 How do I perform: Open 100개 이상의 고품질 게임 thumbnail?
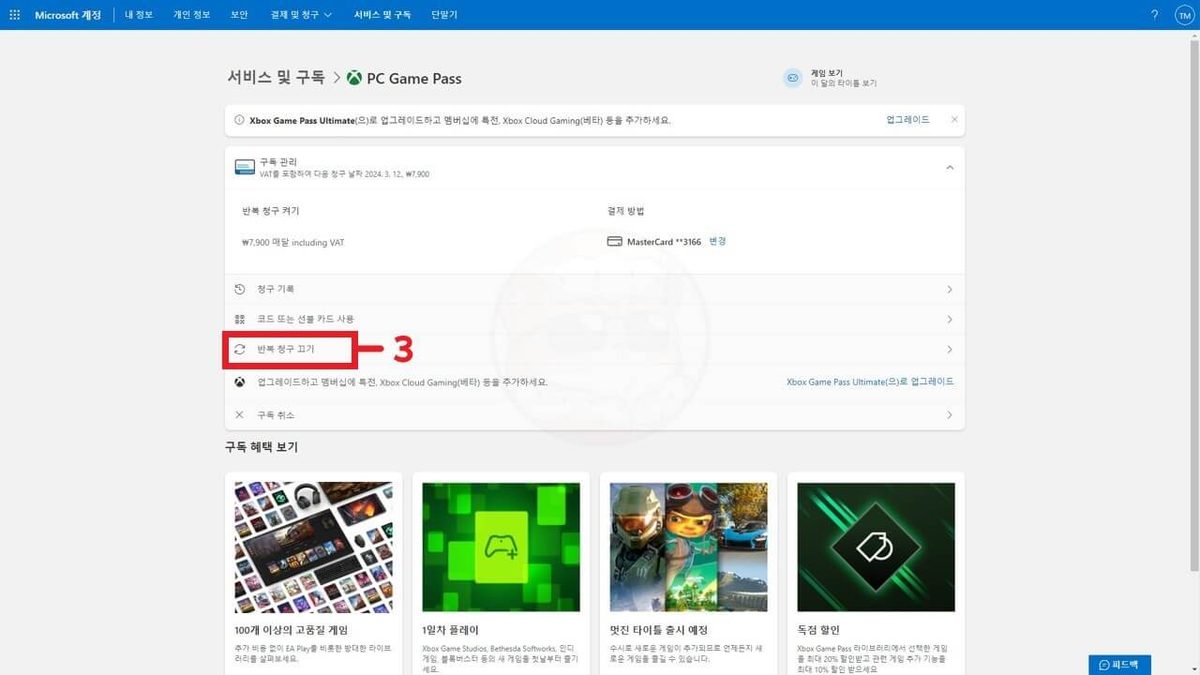click(x=313, y=548)
